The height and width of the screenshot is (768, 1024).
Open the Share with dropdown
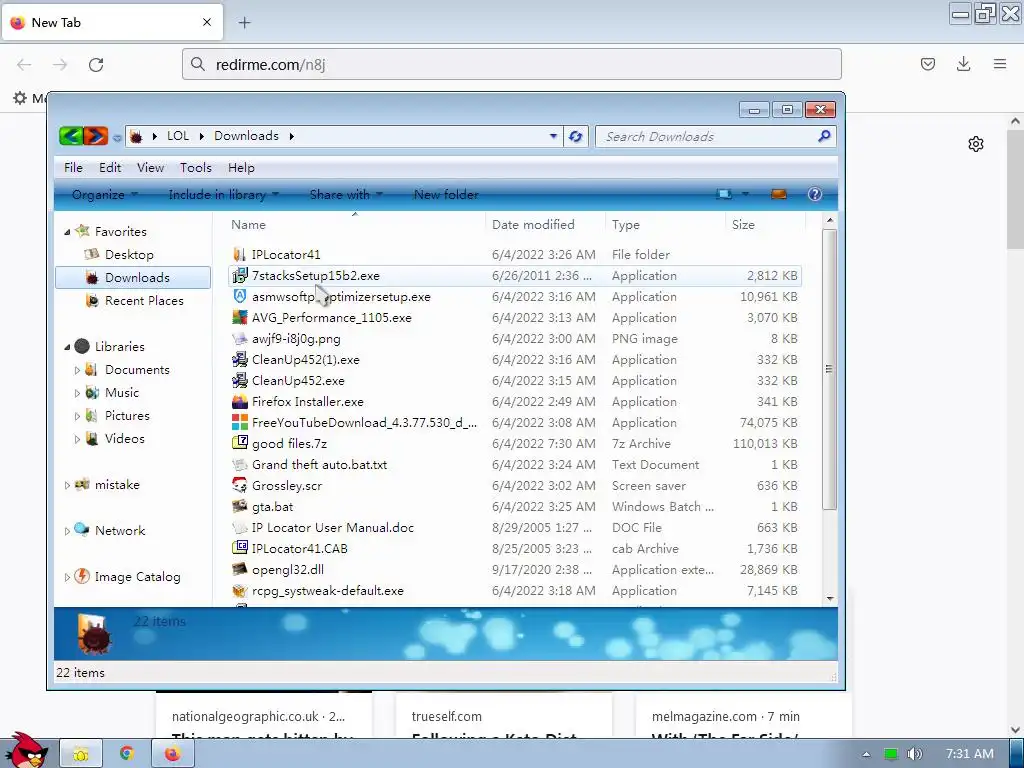pos(345,194)
